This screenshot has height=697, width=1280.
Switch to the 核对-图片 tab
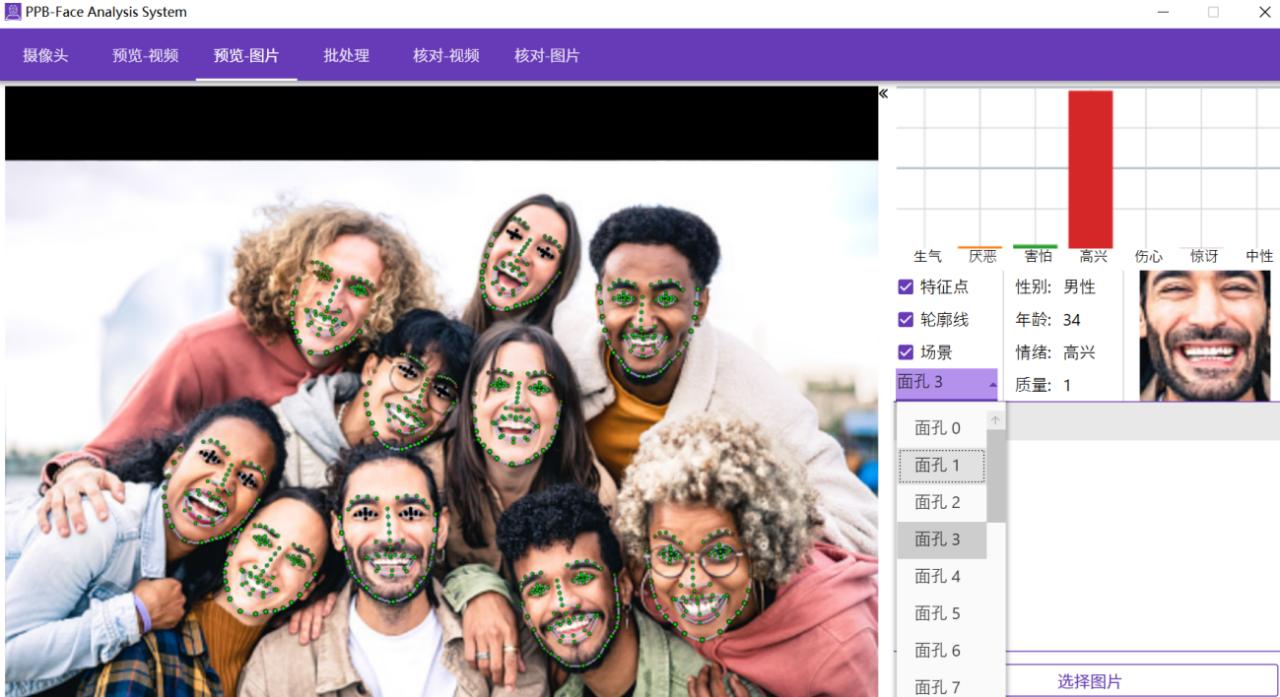[547, 55]
